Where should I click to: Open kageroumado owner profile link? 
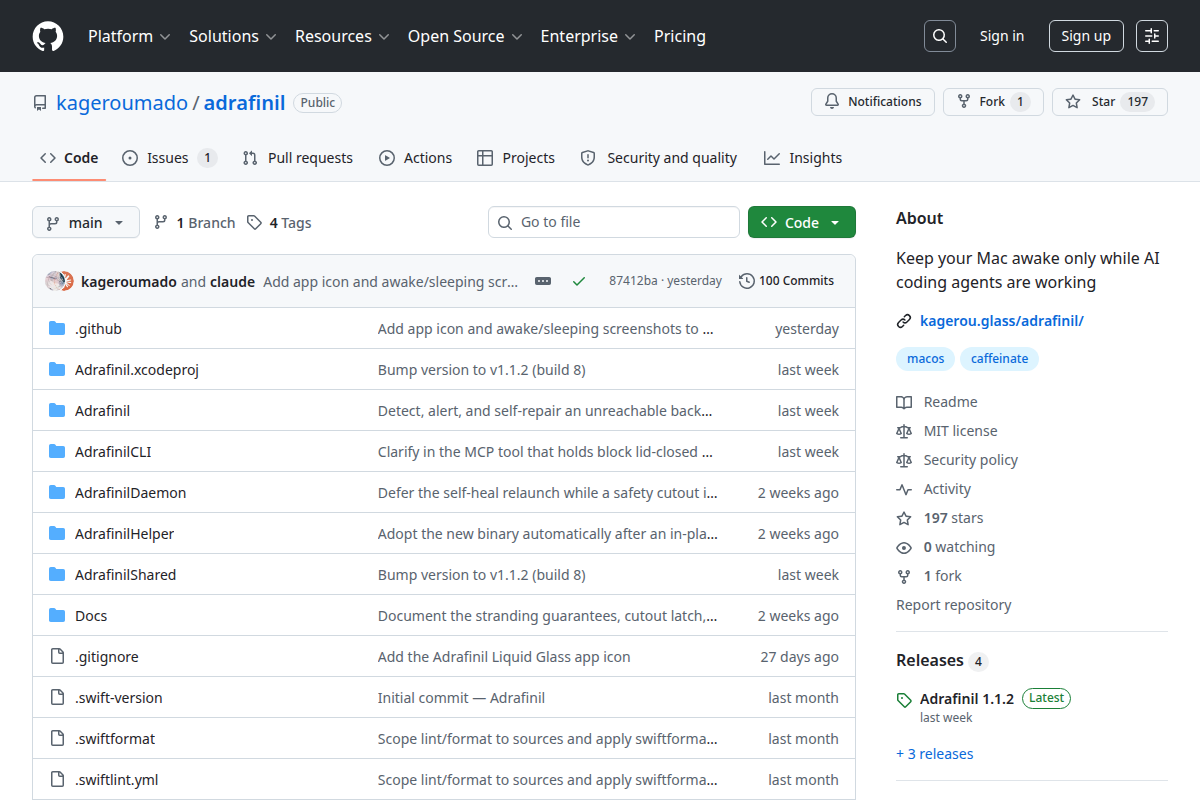coord(122,102)
